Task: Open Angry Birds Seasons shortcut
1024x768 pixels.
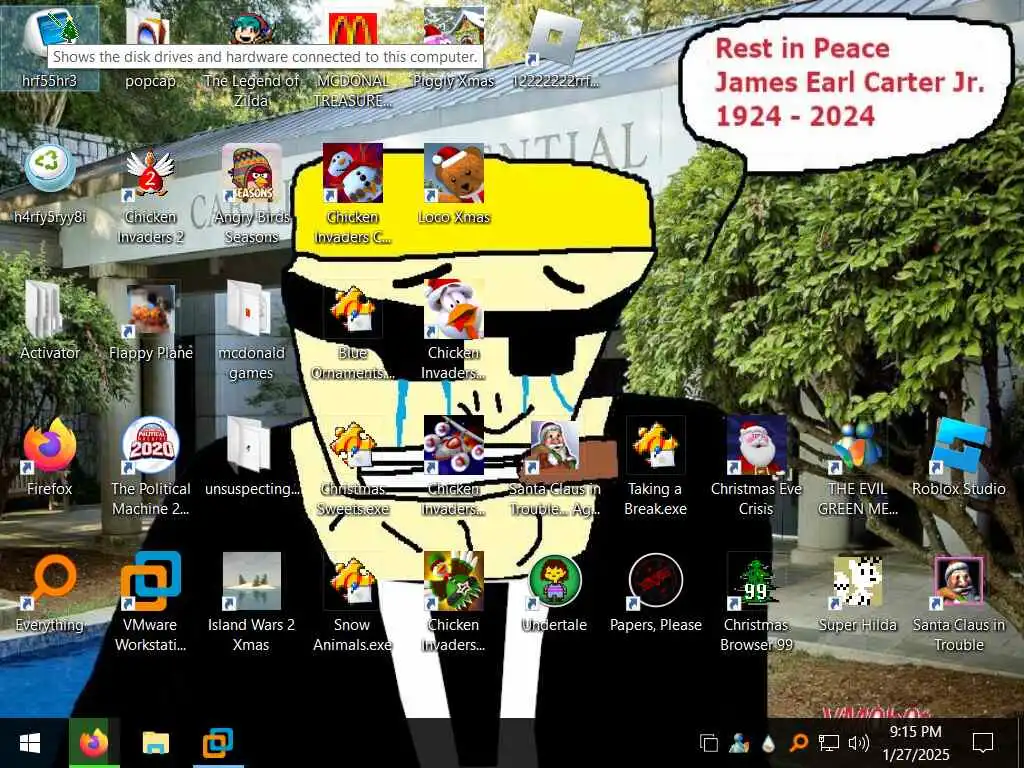Action: tap(251, 195)
